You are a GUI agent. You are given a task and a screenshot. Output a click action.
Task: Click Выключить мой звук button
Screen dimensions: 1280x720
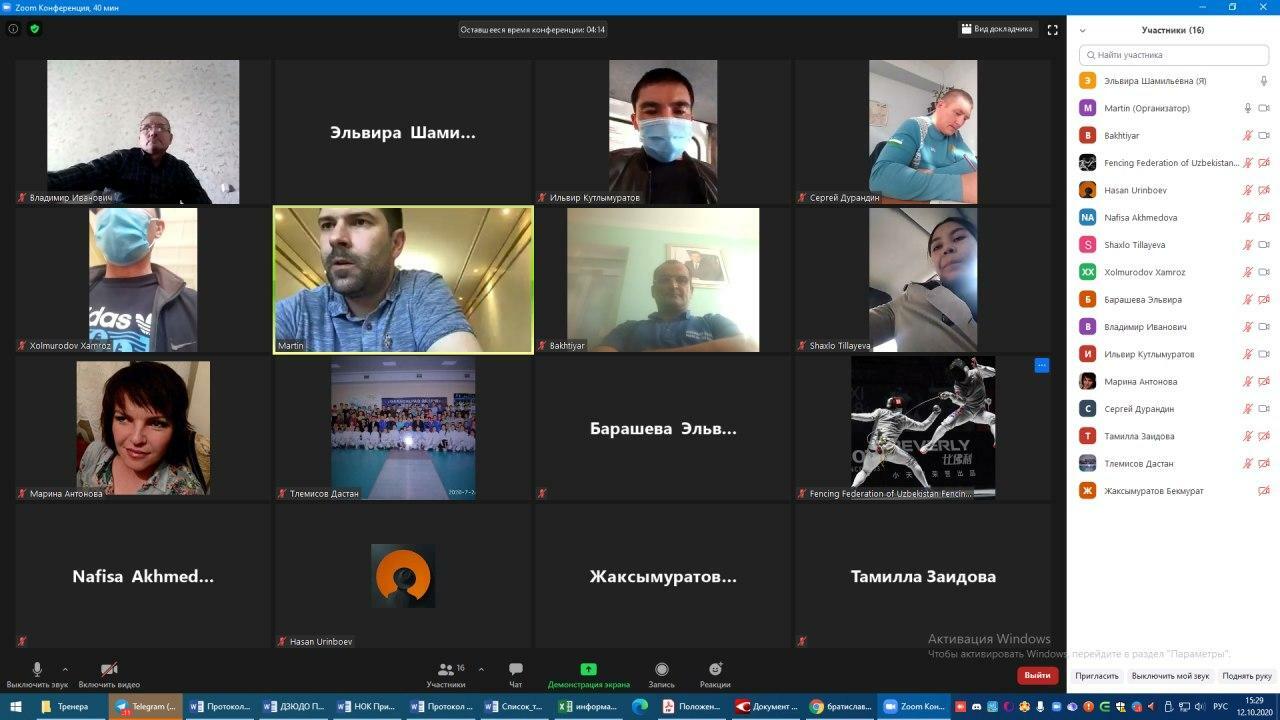click(1171, 676)
